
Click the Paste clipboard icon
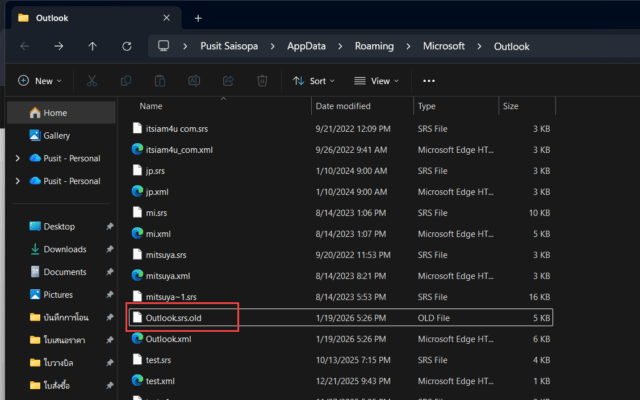[160, 81]
